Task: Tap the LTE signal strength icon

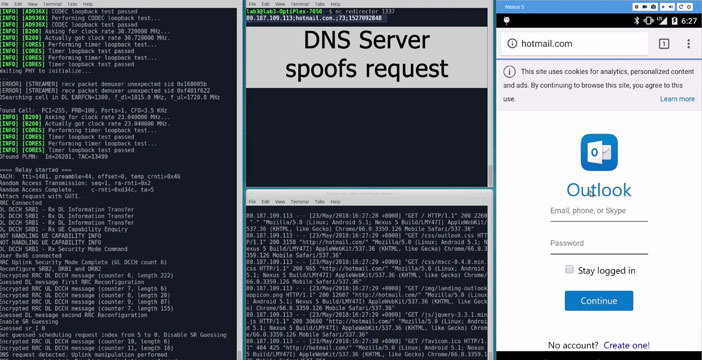Action: point(662,21)
